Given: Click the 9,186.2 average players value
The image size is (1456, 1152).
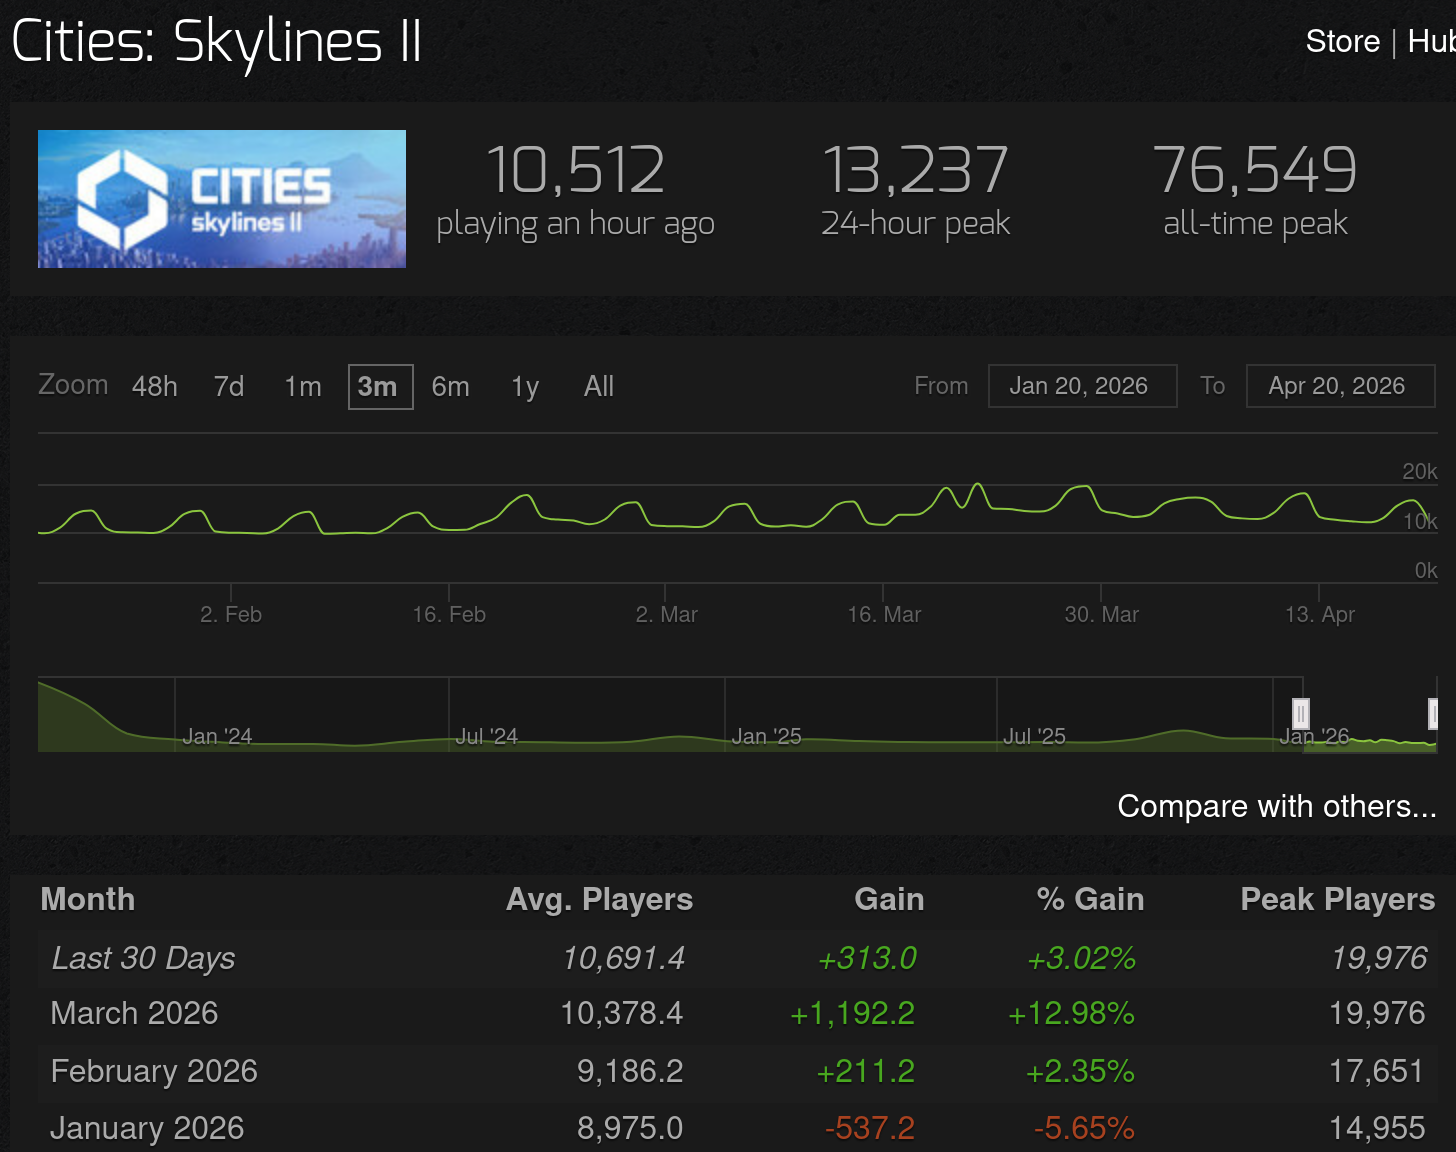Looking at the screenshot, I should pyautogui.click(x=630, y=1071).
